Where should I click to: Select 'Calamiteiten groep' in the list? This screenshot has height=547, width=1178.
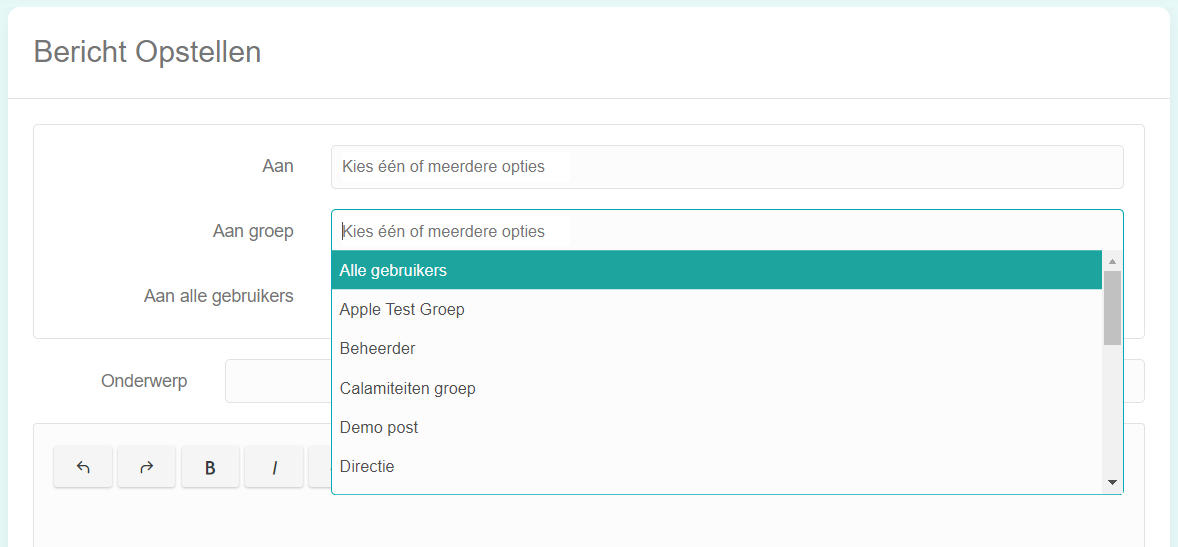tap(717, 388)
